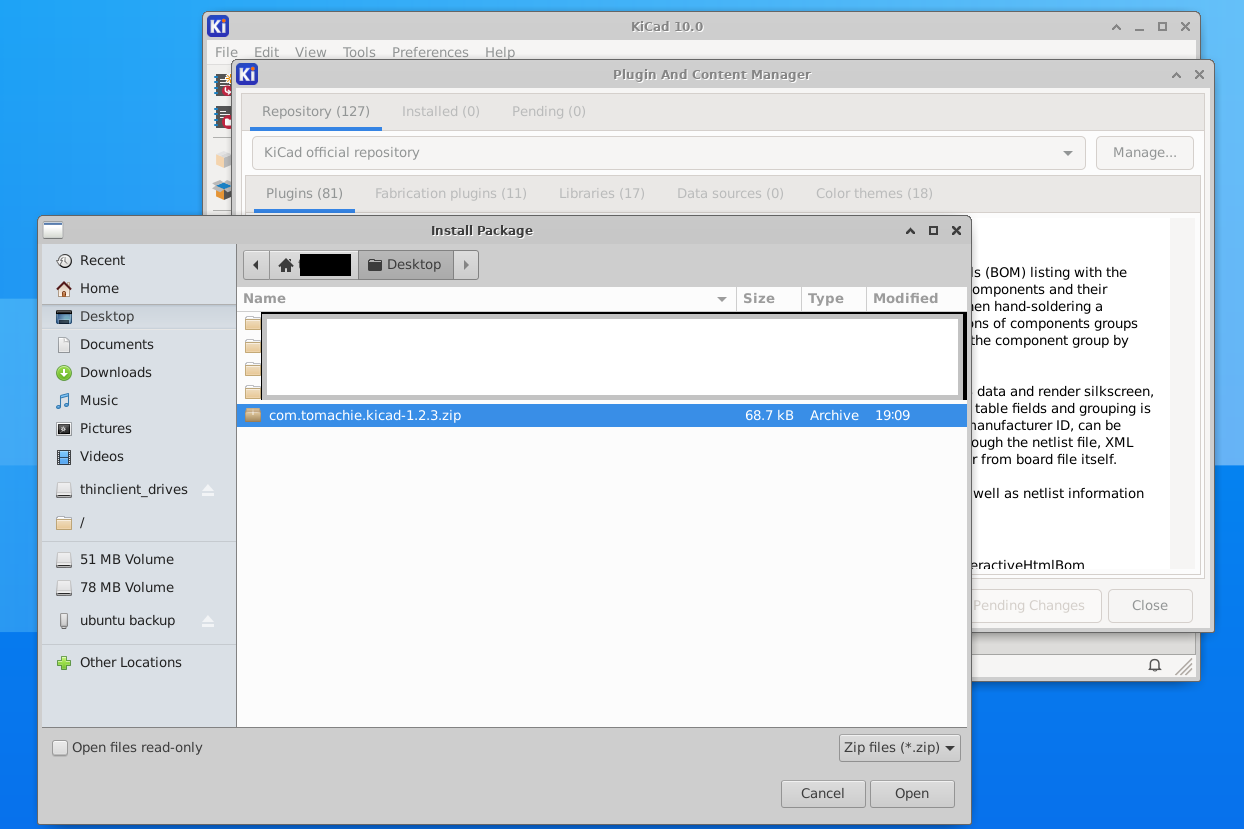The height and width of the screenshot is (830, 1250).
Task: Open ubuntu backup drive
Action: coord(127,620)
